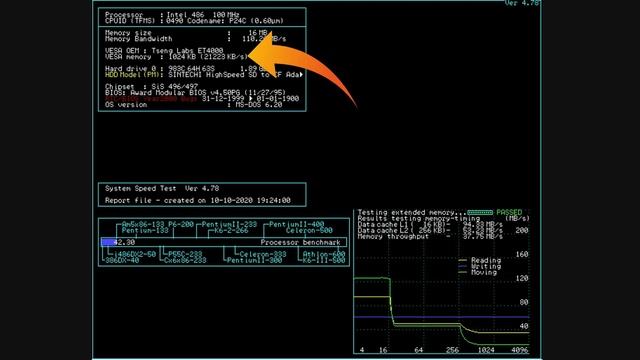
Task: Click 'Ver 4.78' at top-right corner
Action: pos(522,3)
